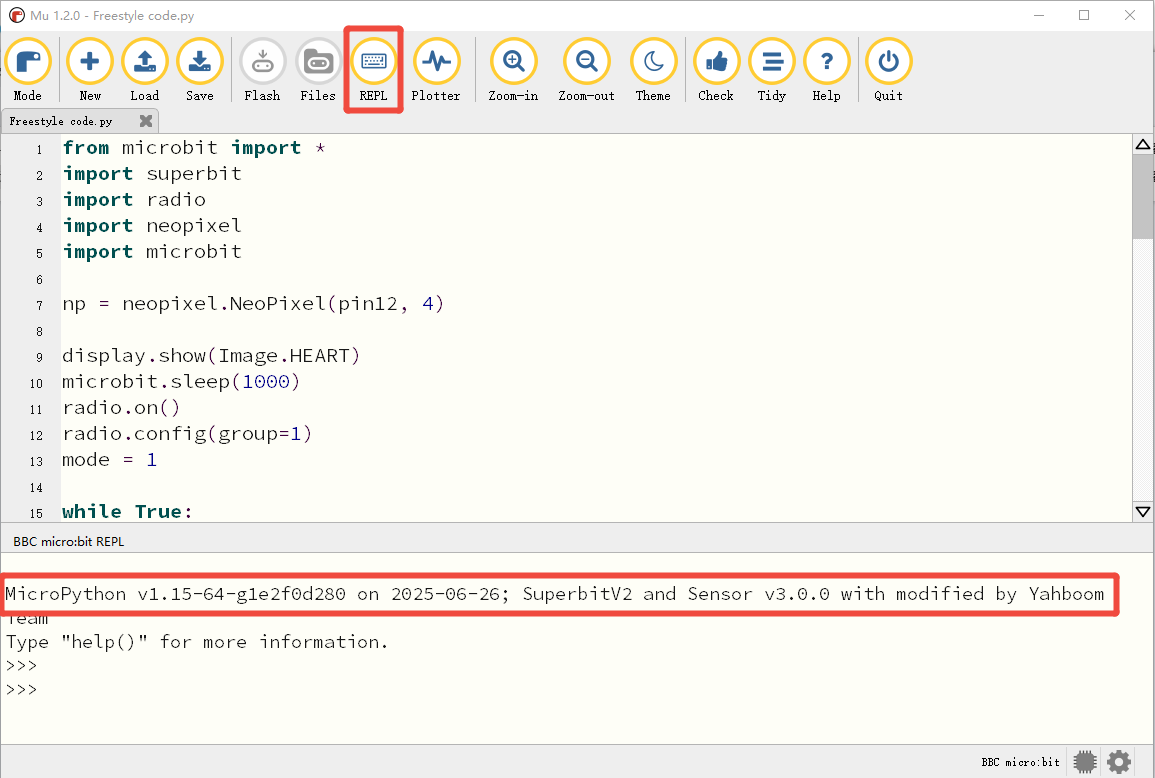The height and width of the screenshot is (778, 1155).
Task: Click the 'radio.on()' line
Action: click(x=121, y=407)
